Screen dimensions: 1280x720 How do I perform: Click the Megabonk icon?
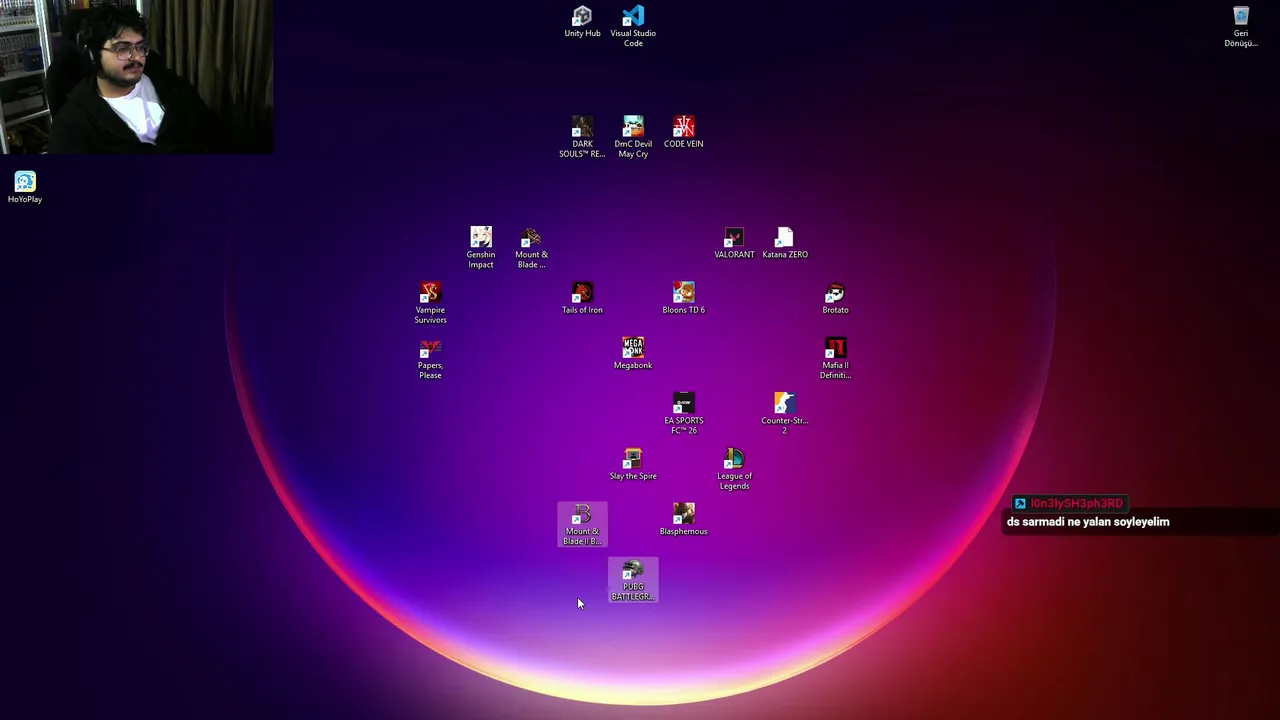click(x=633, y=353)
